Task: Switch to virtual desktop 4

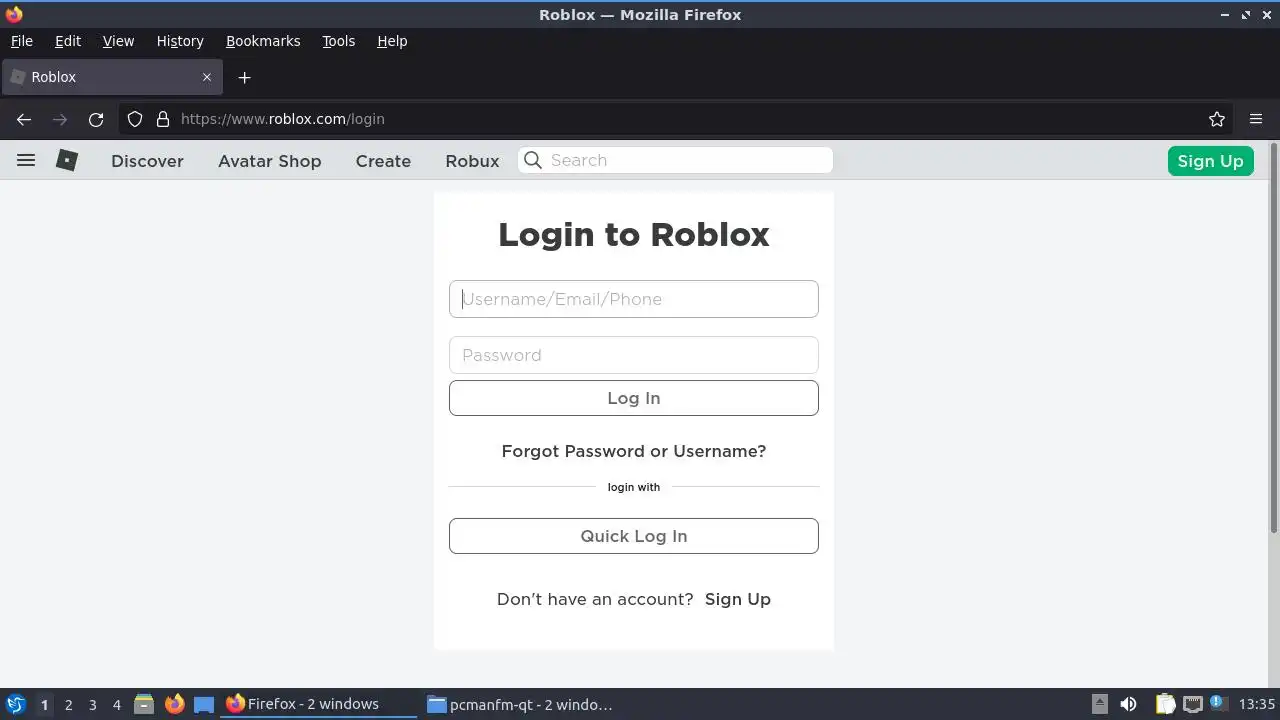Action: [116, 704]
